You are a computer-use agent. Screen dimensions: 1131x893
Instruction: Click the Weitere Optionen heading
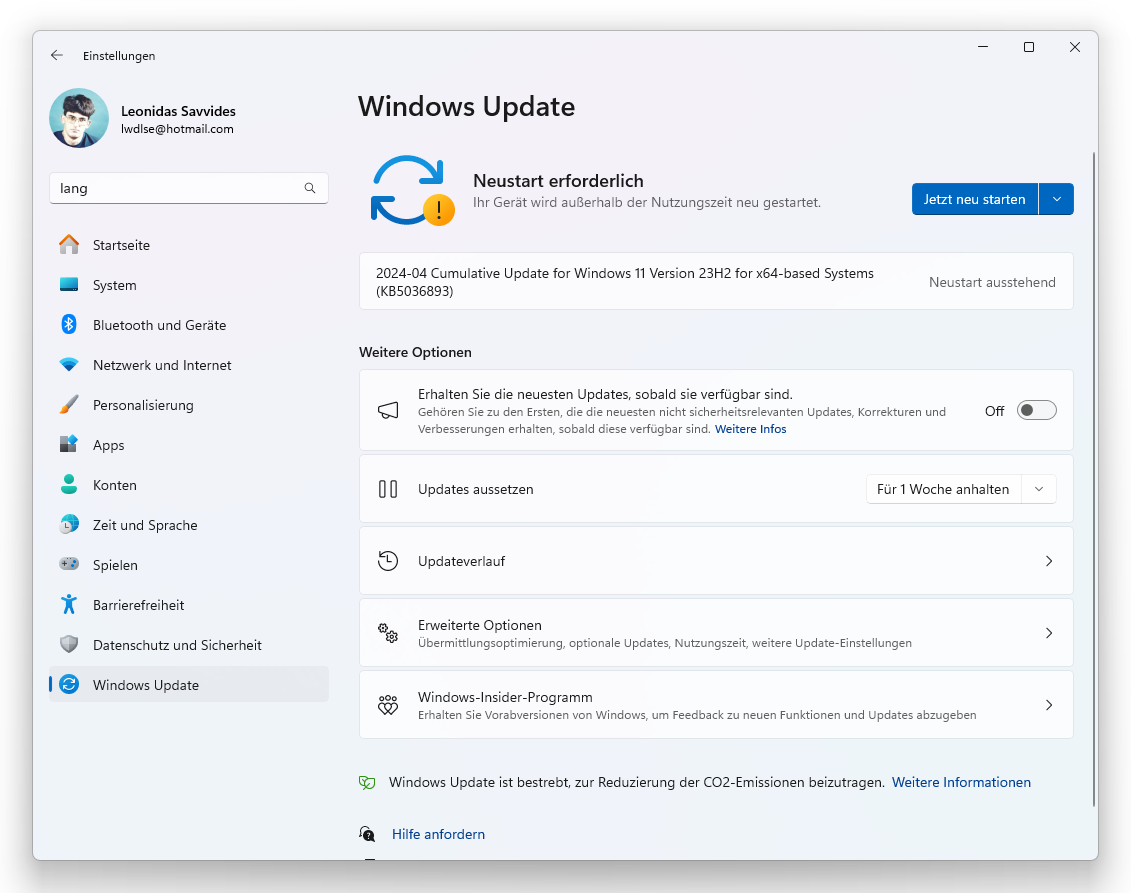pos(415,352)
